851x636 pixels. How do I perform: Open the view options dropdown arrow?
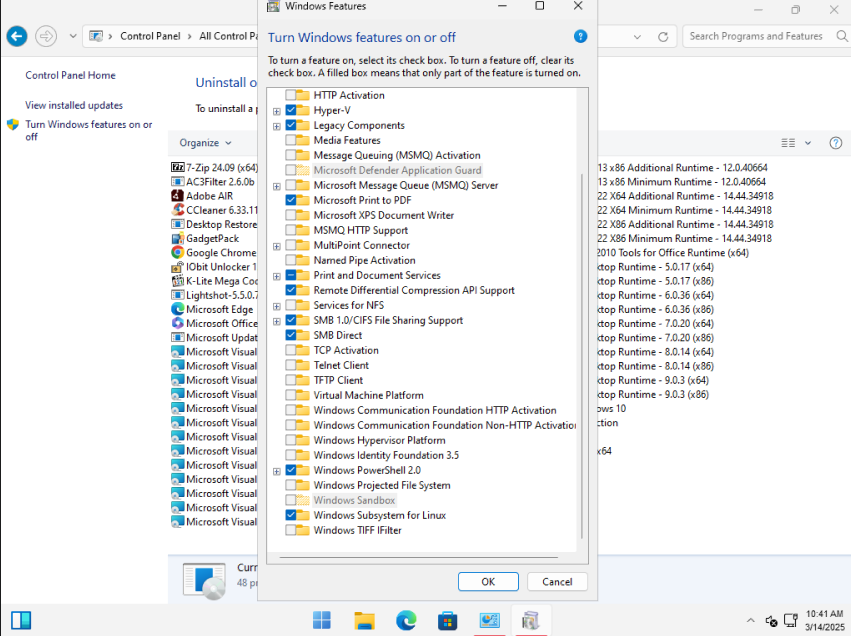[808, 143]
